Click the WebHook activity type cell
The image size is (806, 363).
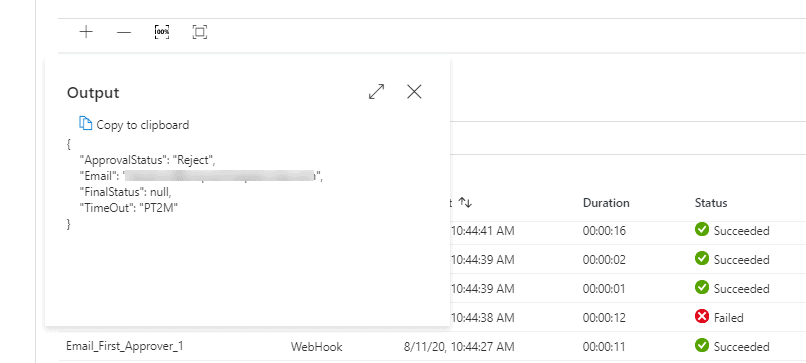[317, 347]
